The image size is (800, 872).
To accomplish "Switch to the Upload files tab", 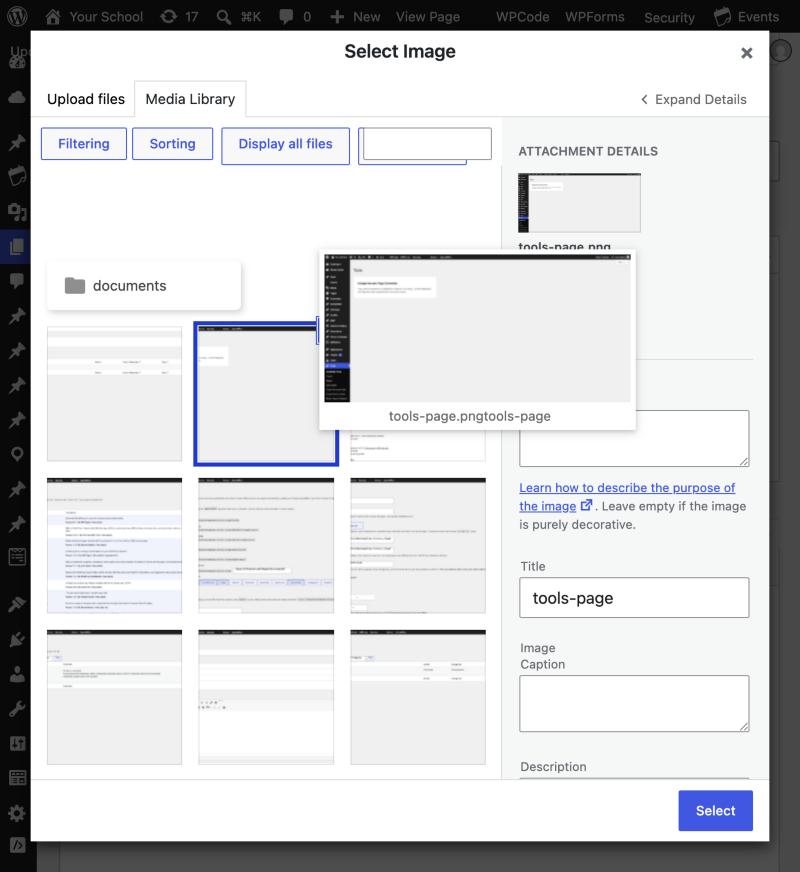I will [x=86, y=99].
